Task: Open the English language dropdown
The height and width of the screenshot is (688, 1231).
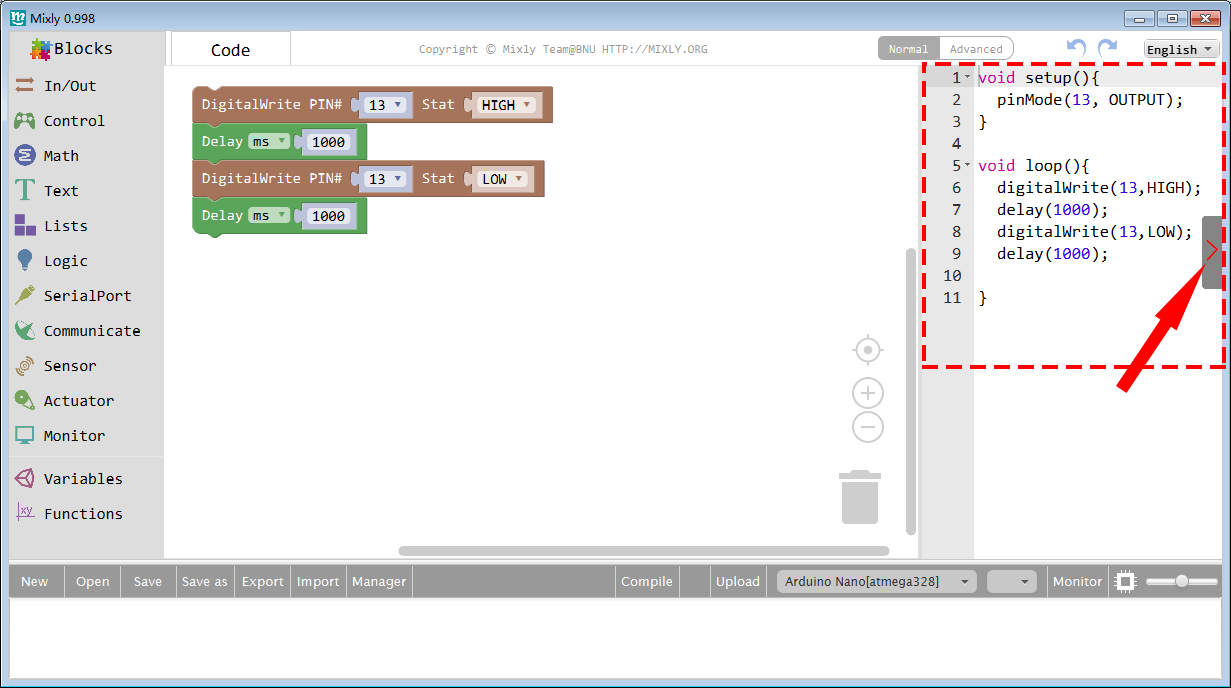Action: pyautogui.click(x=1180, y=48)
